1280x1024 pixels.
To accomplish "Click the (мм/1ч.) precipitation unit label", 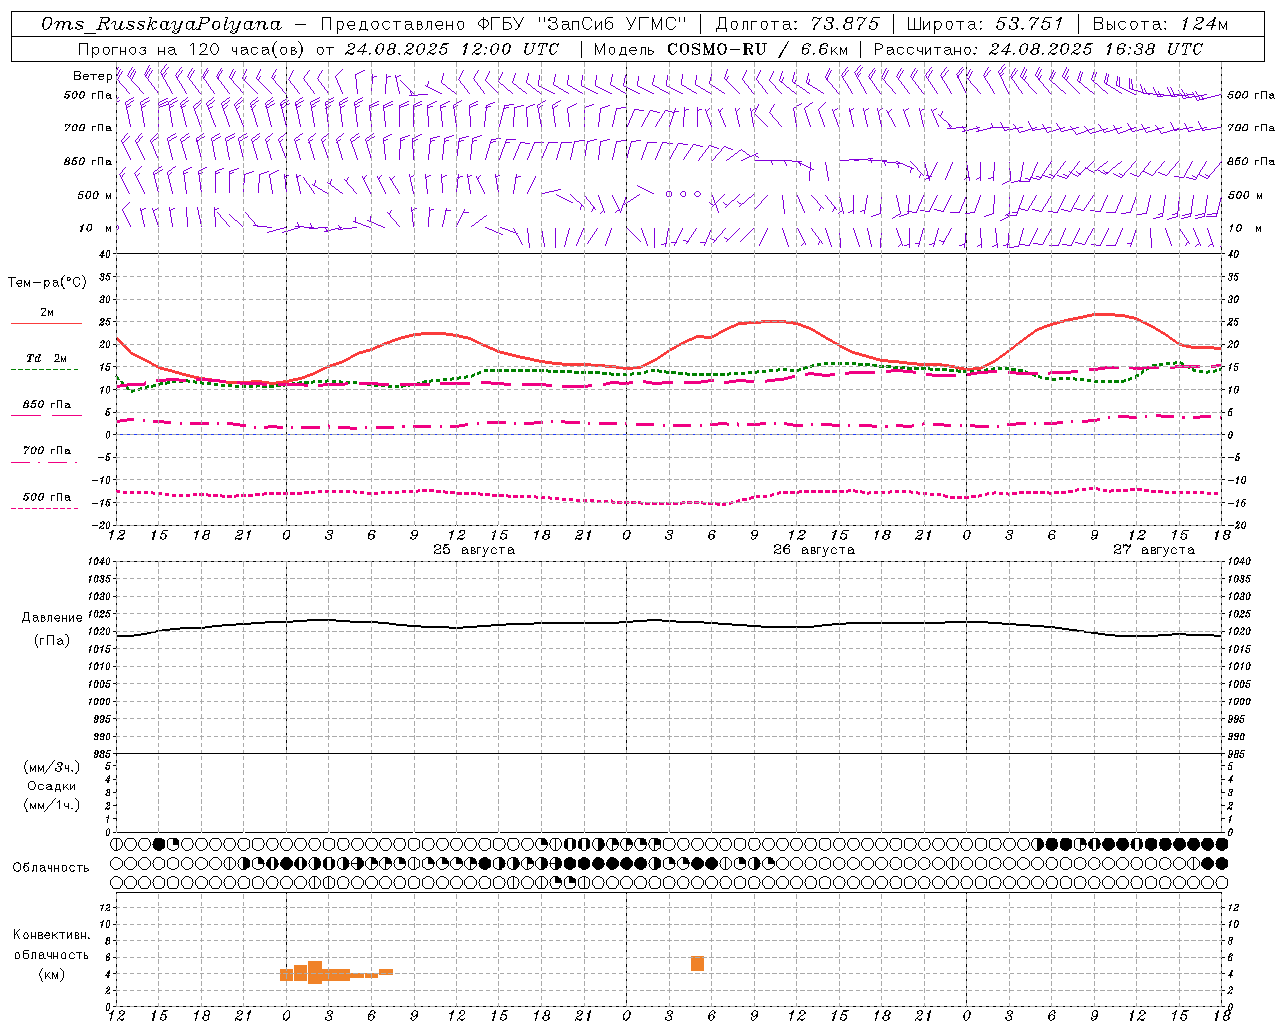I will pyautogui.click(x=52, y=805).
